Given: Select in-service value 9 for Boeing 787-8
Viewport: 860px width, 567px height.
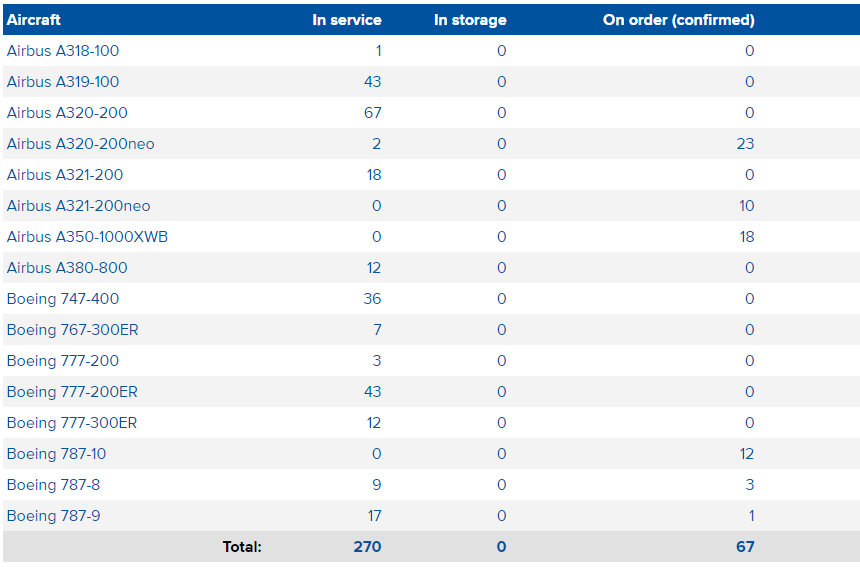Looking at the screenshot, I should [x=377, y=485].
